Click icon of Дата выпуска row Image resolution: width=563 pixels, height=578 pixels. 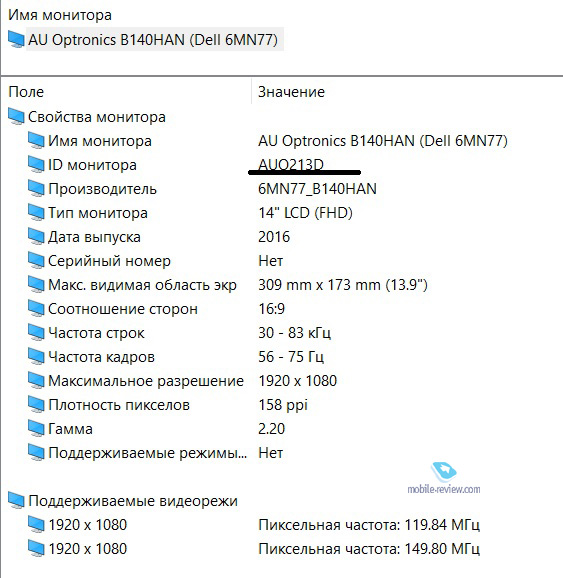point(36,236)
